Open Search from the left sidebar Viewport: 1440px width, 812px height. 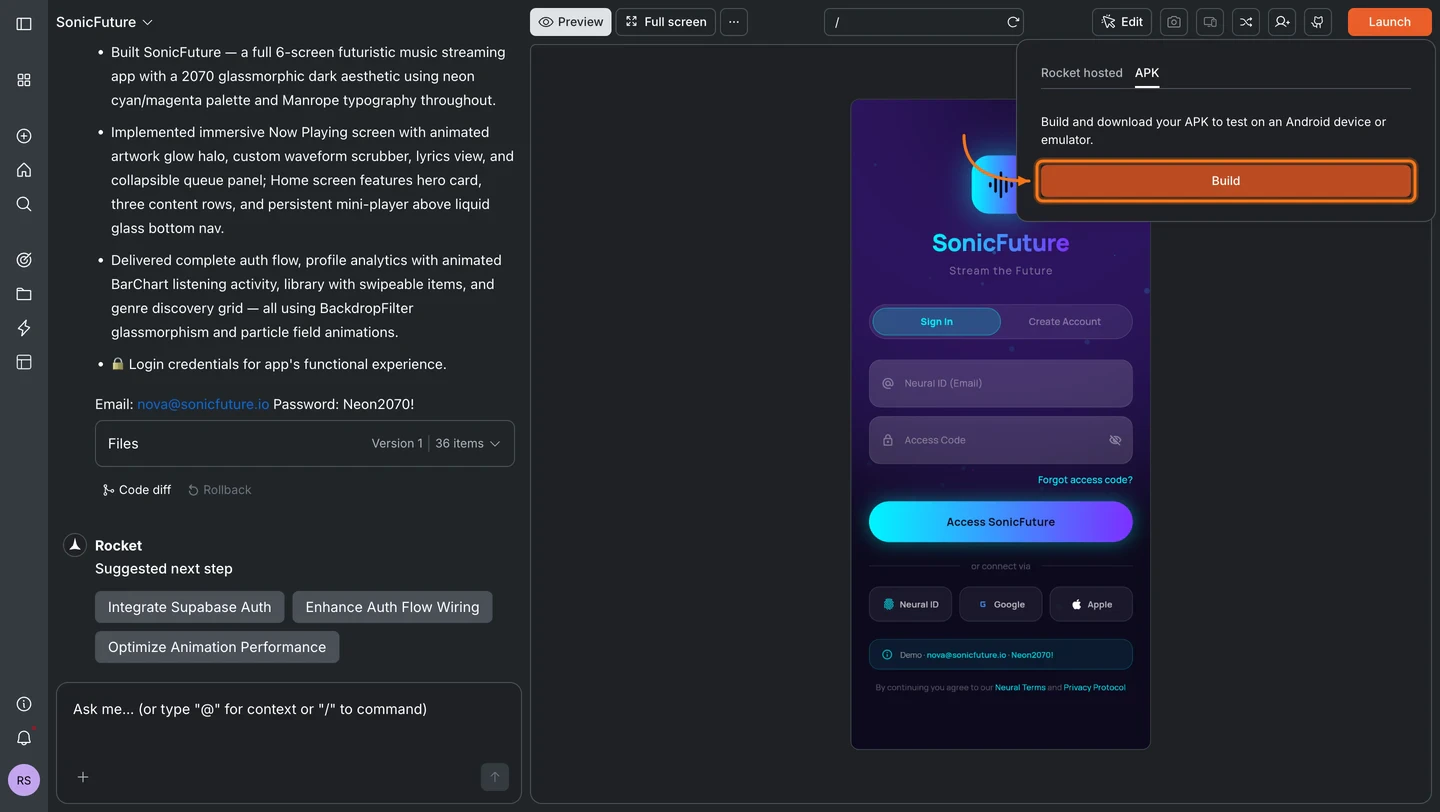coord(23,204)
